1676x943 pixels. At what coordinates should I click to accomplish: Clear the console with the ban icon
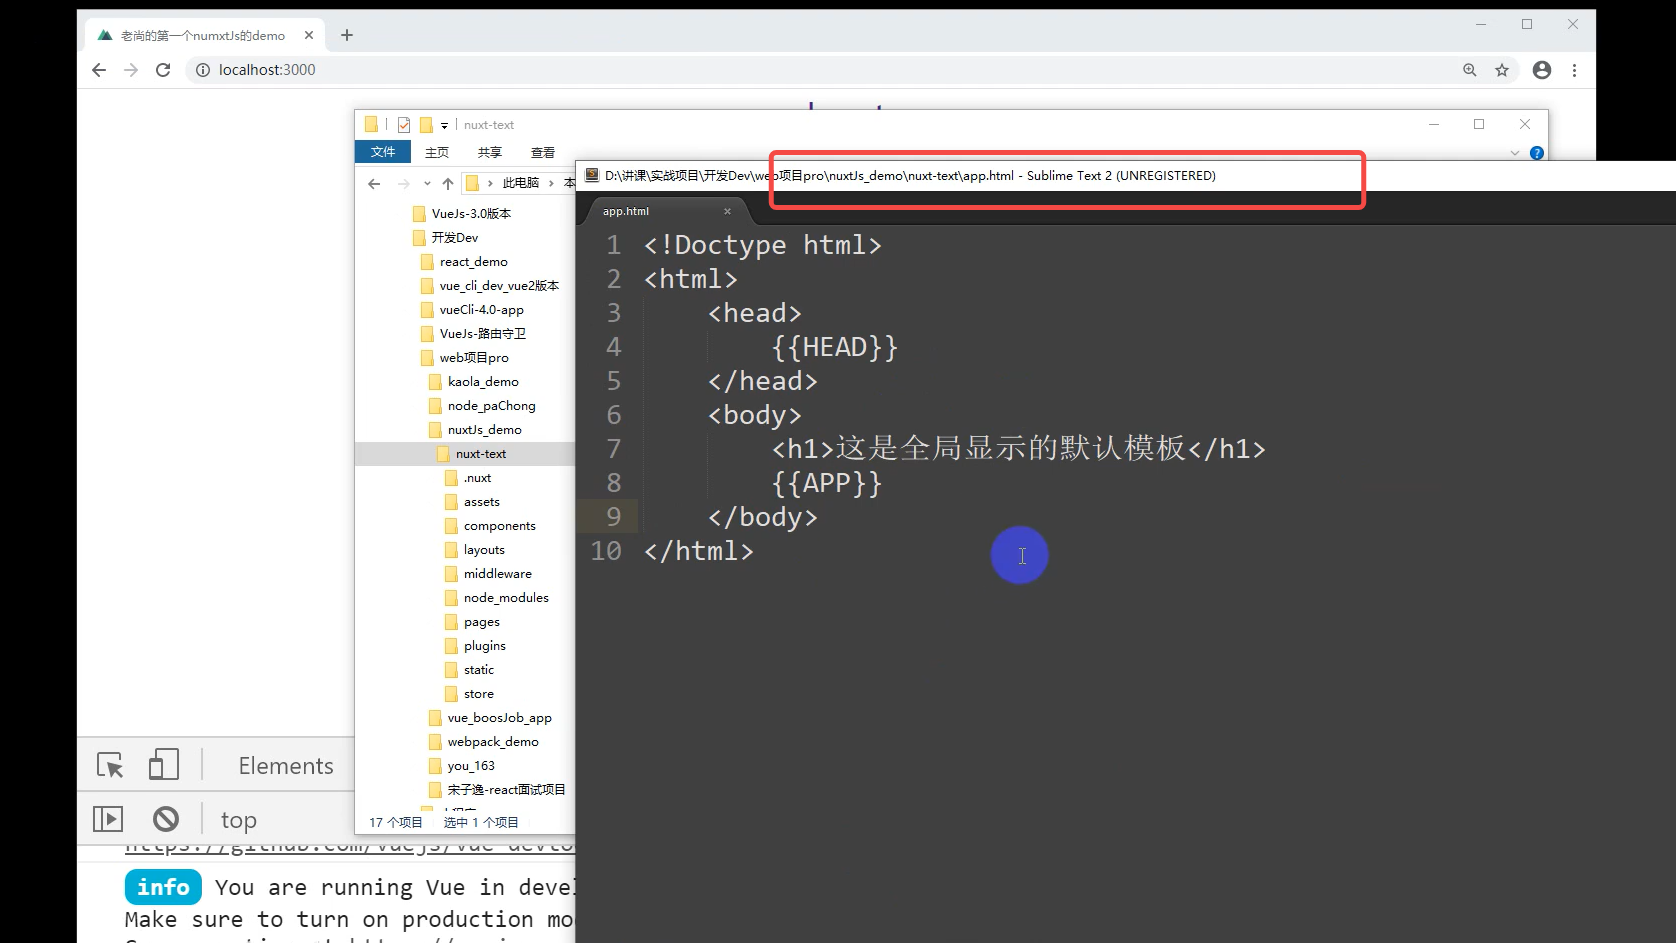tap(166, 819)
